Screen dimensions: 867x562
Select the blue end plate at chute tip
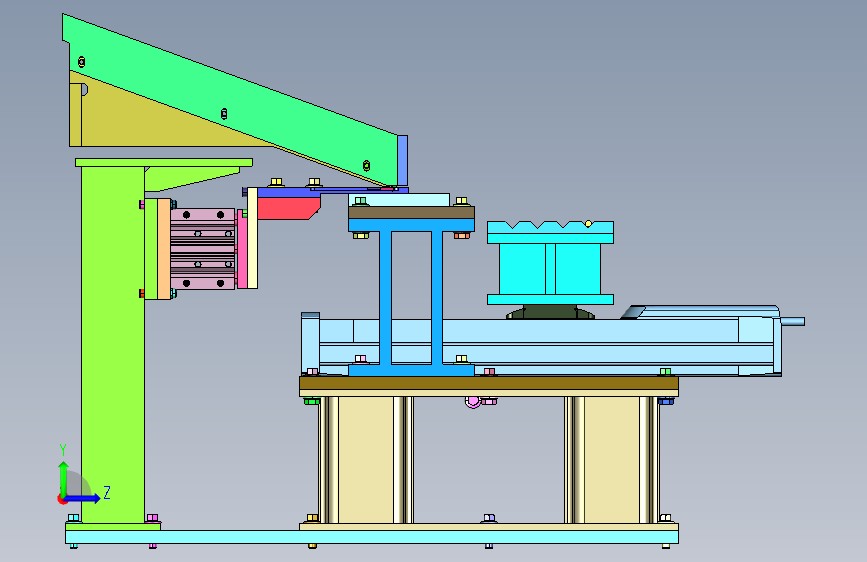(403, 160)
